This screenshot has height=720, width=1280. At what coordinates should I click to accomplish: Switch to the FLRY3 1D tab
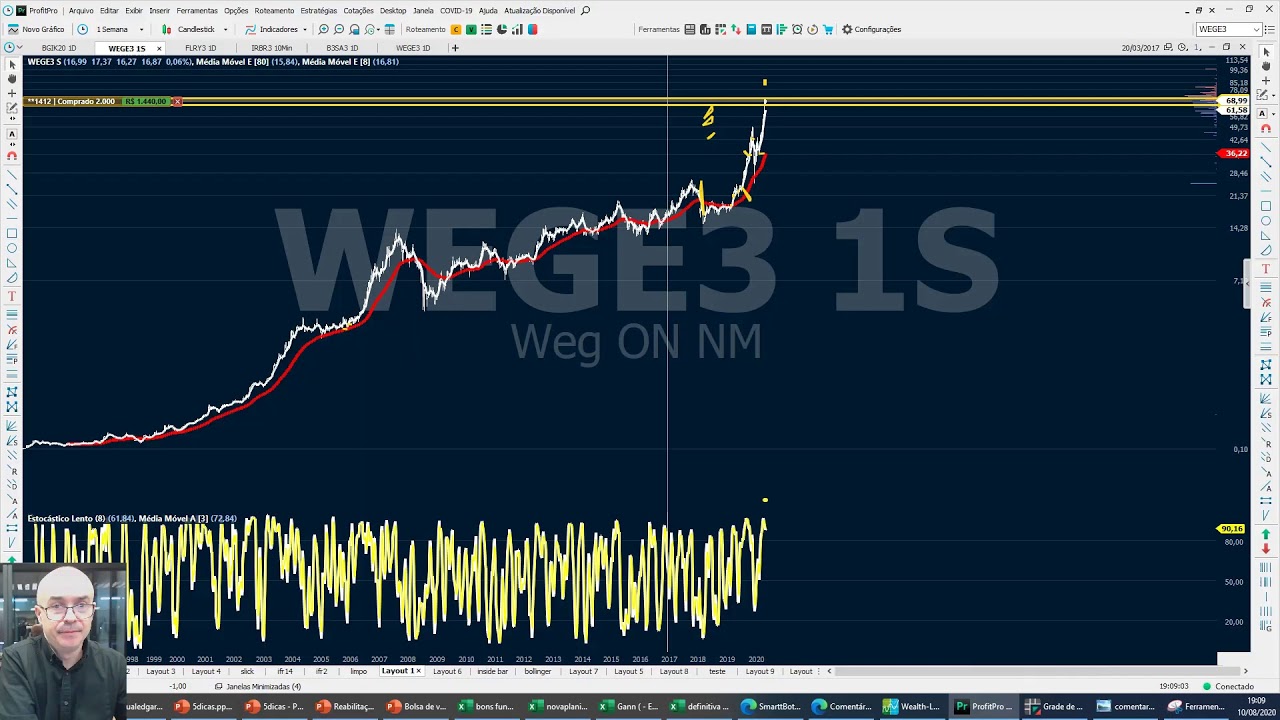pos(200,48)
